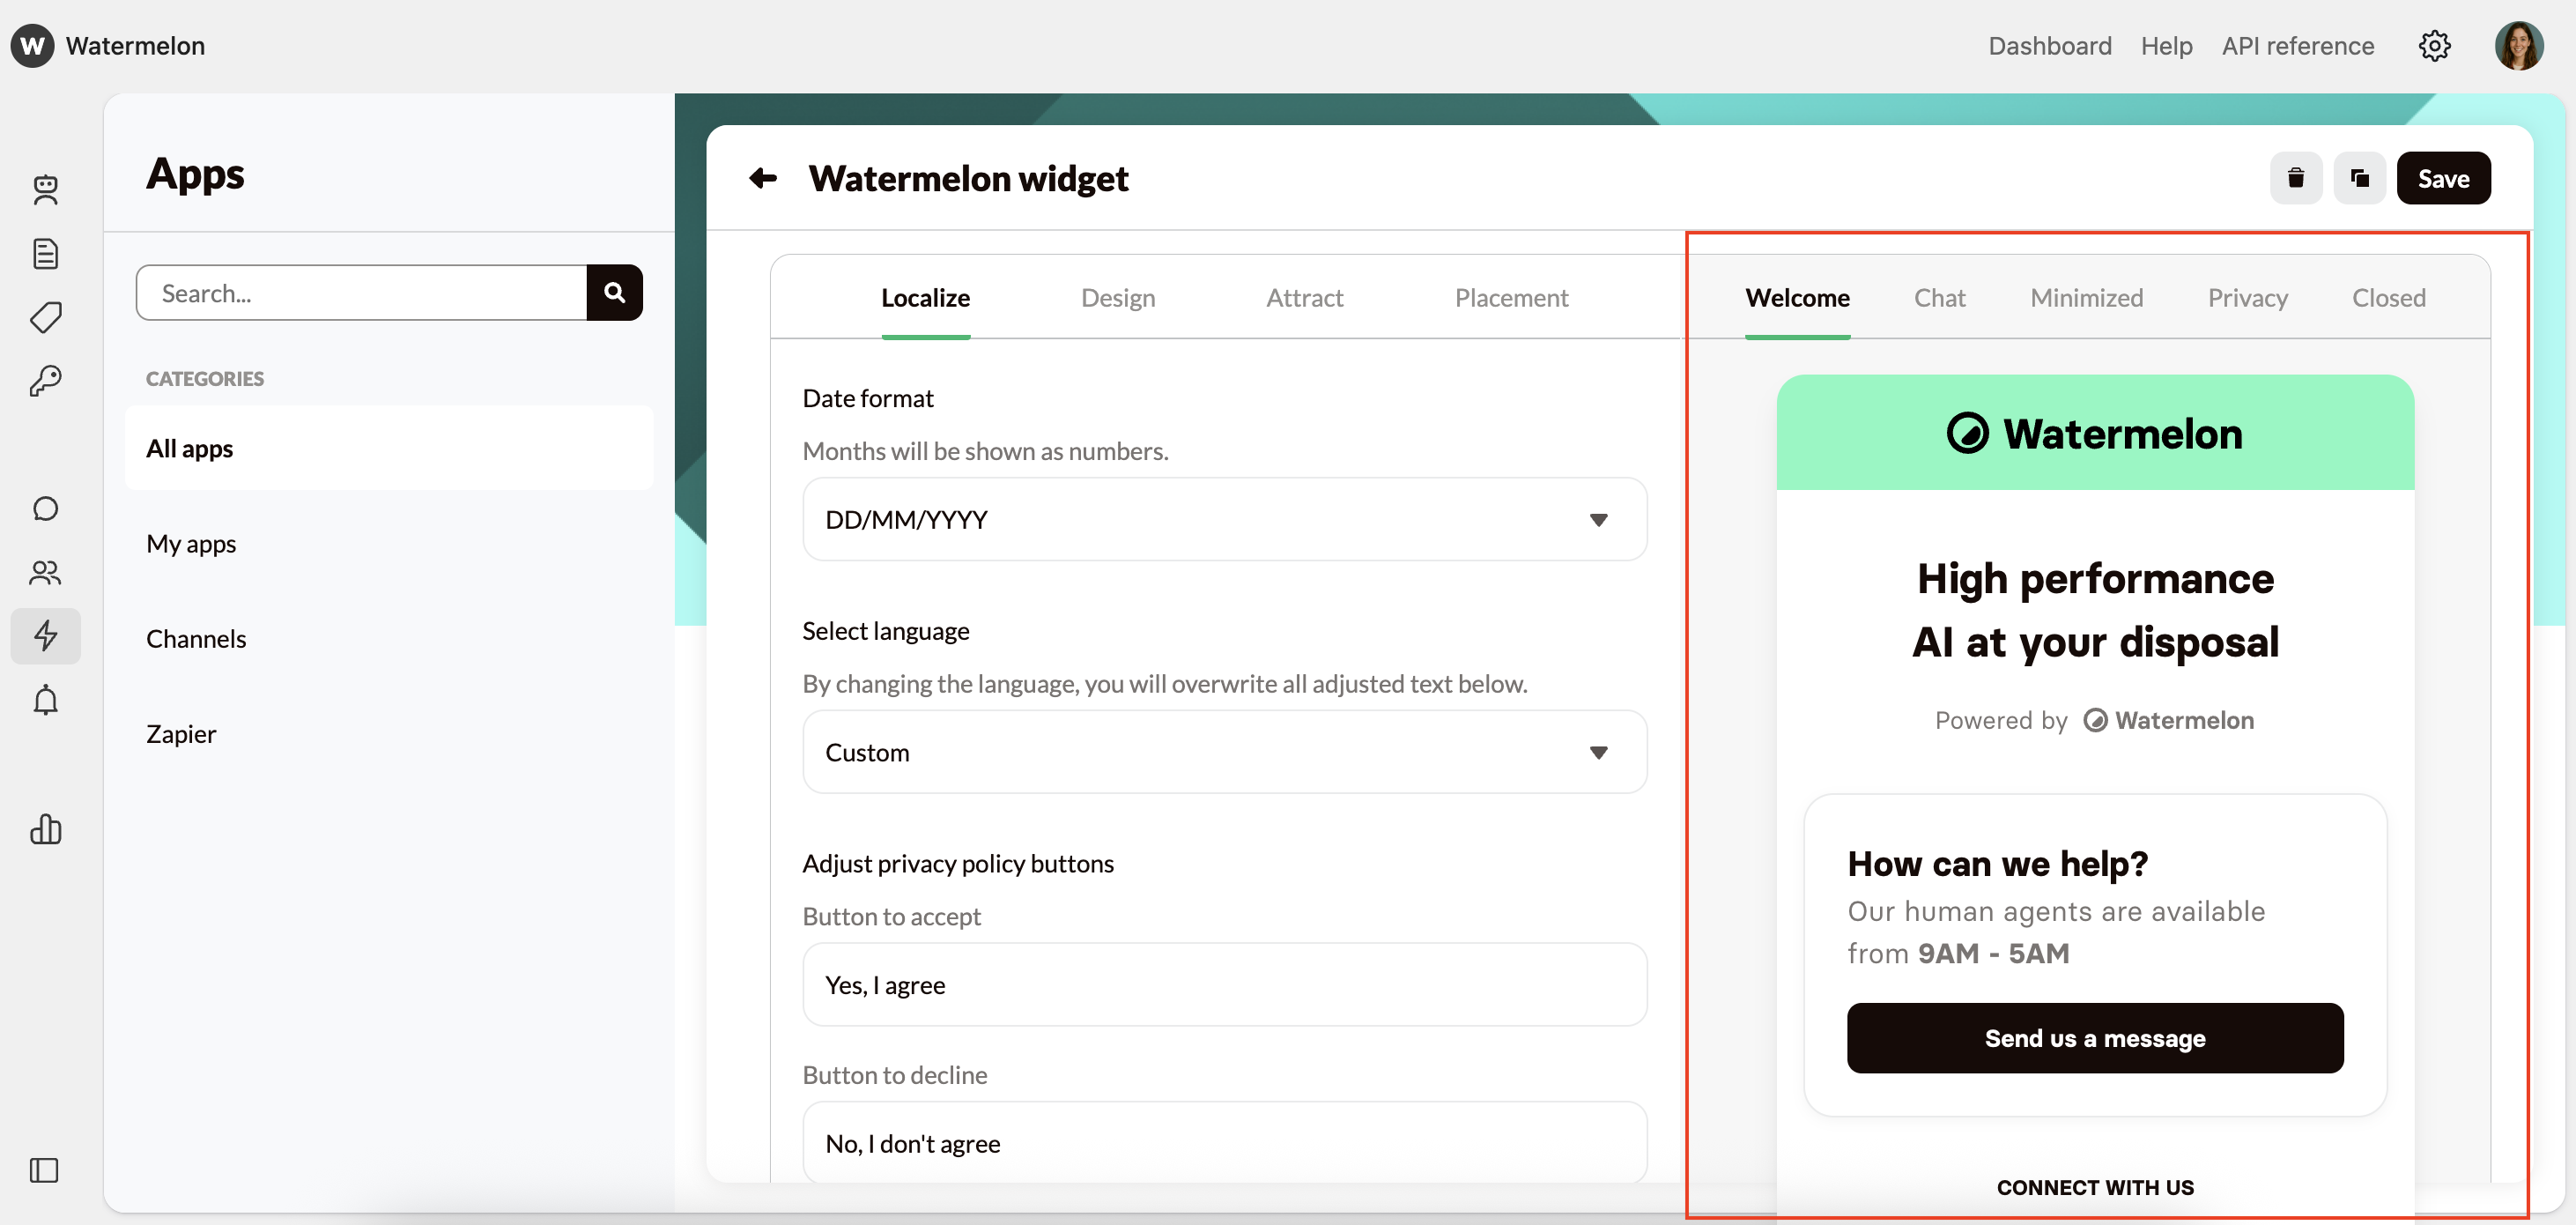Open notifications via the bell icon

point(46,700)
